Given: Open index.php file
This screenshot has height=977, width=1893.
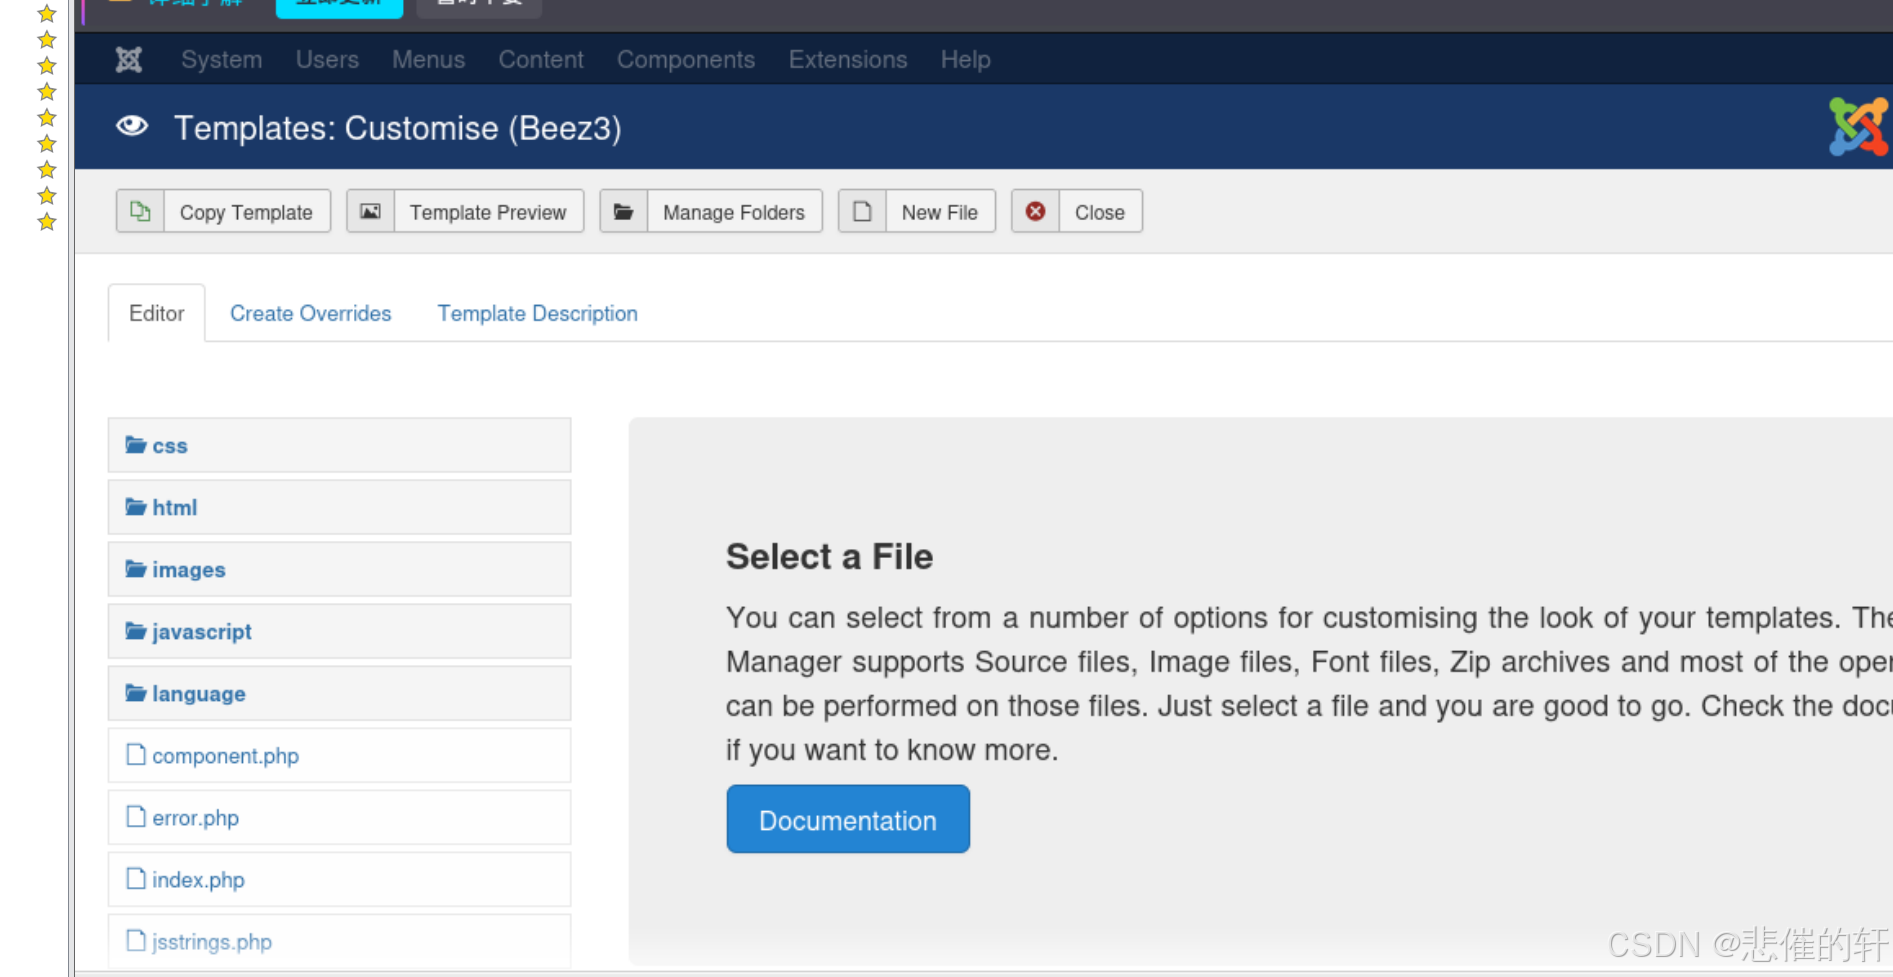Looking at the screenshot, I should 339,879.
